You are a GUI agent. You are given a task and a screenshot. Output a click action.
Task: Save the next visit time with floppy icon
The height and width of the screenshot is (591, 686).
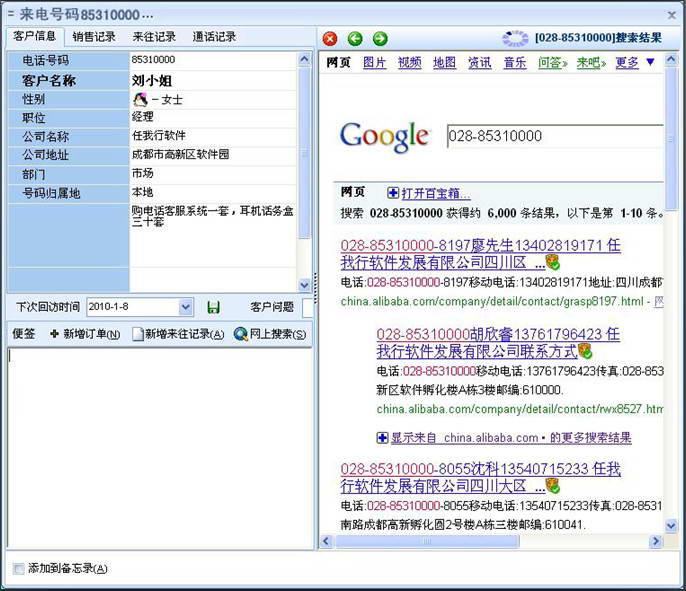(214, 307)
